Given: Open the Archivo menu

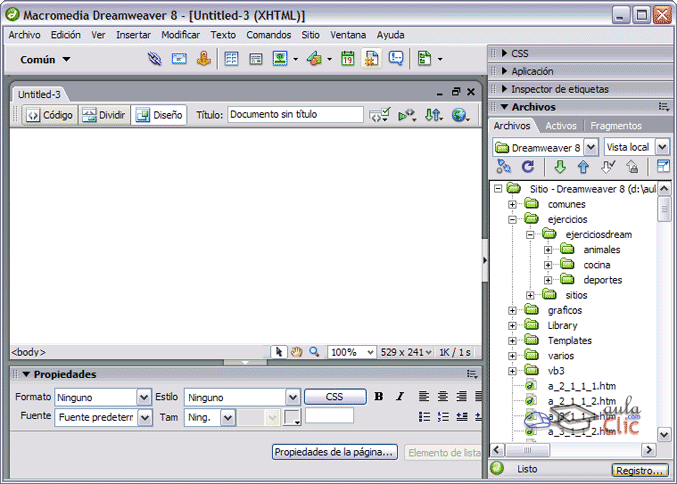Looking at the screenshot, I should (x=25, y=35).
